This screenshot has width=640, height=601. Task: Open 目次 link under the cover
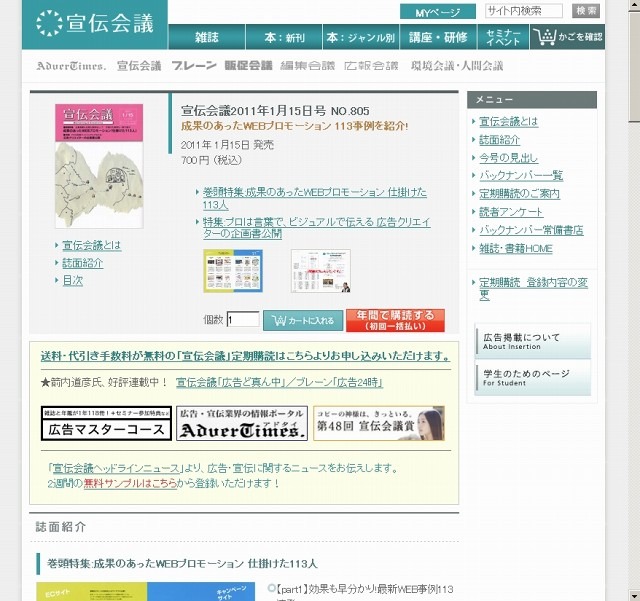click(73, 280)
